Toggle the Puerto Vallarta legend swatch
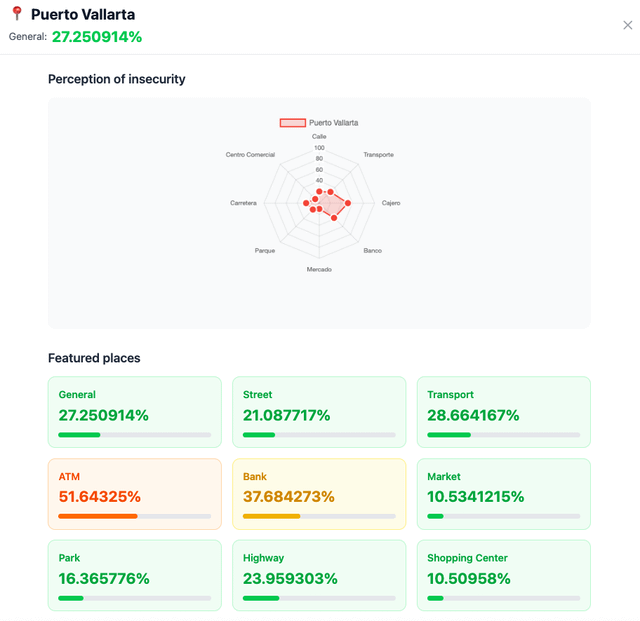This screenshot has height=621, width=640. pyautogui.click(x=292, y=122)
